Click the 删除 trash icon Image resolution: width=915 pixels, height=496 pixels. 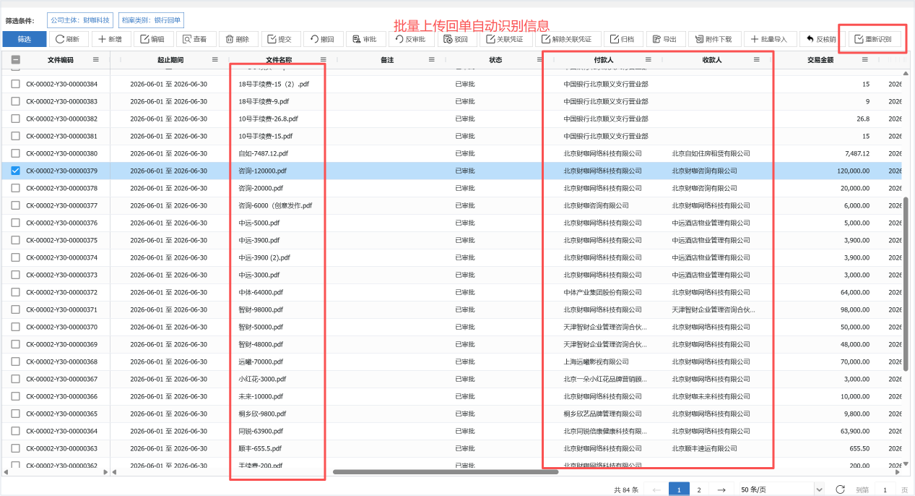pos(229,39)
